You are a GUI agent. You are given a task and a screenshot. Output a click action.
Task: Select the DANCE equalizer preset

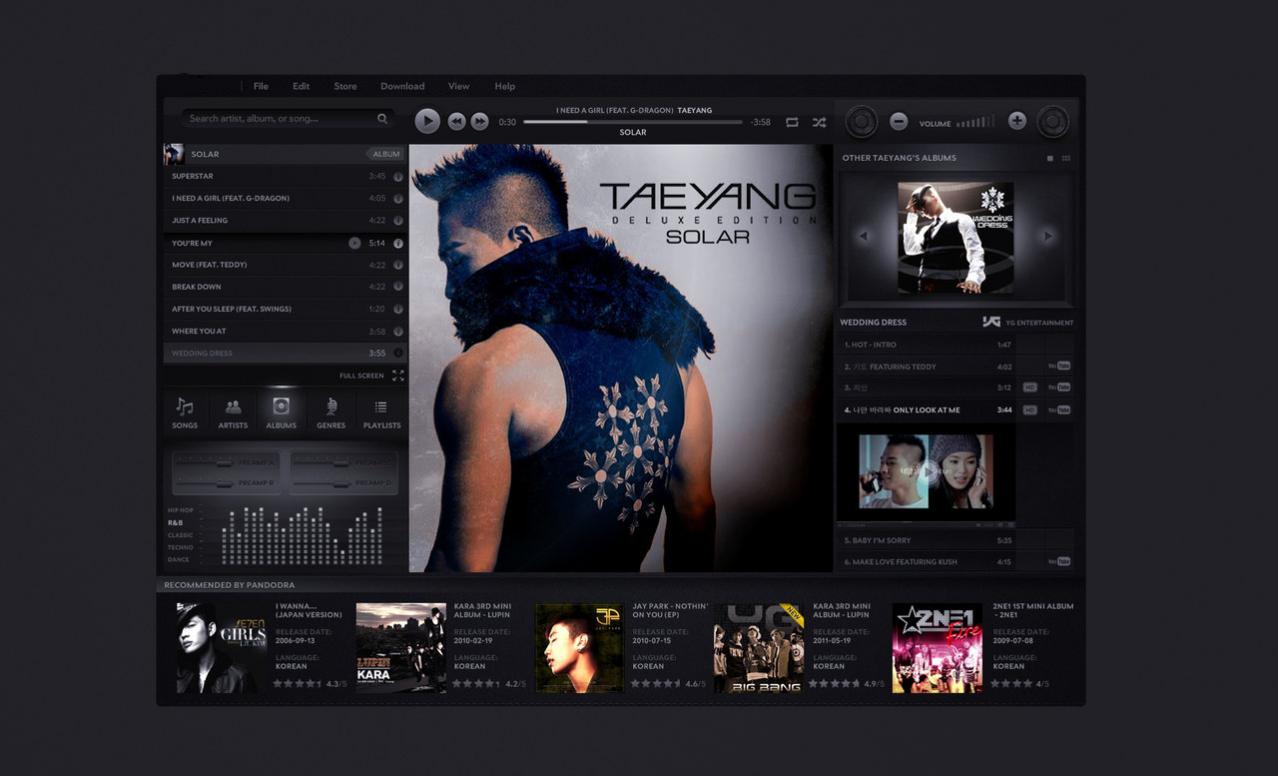178,559
